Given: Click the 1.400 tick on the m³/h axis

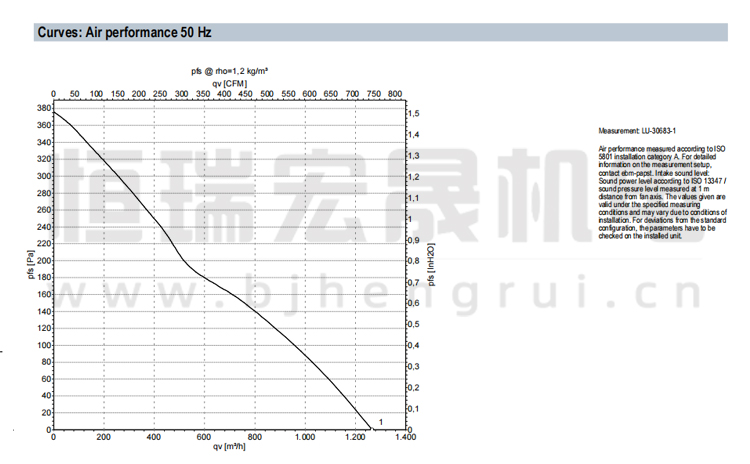Looking at the screenshot, I should tap(404, 438).
